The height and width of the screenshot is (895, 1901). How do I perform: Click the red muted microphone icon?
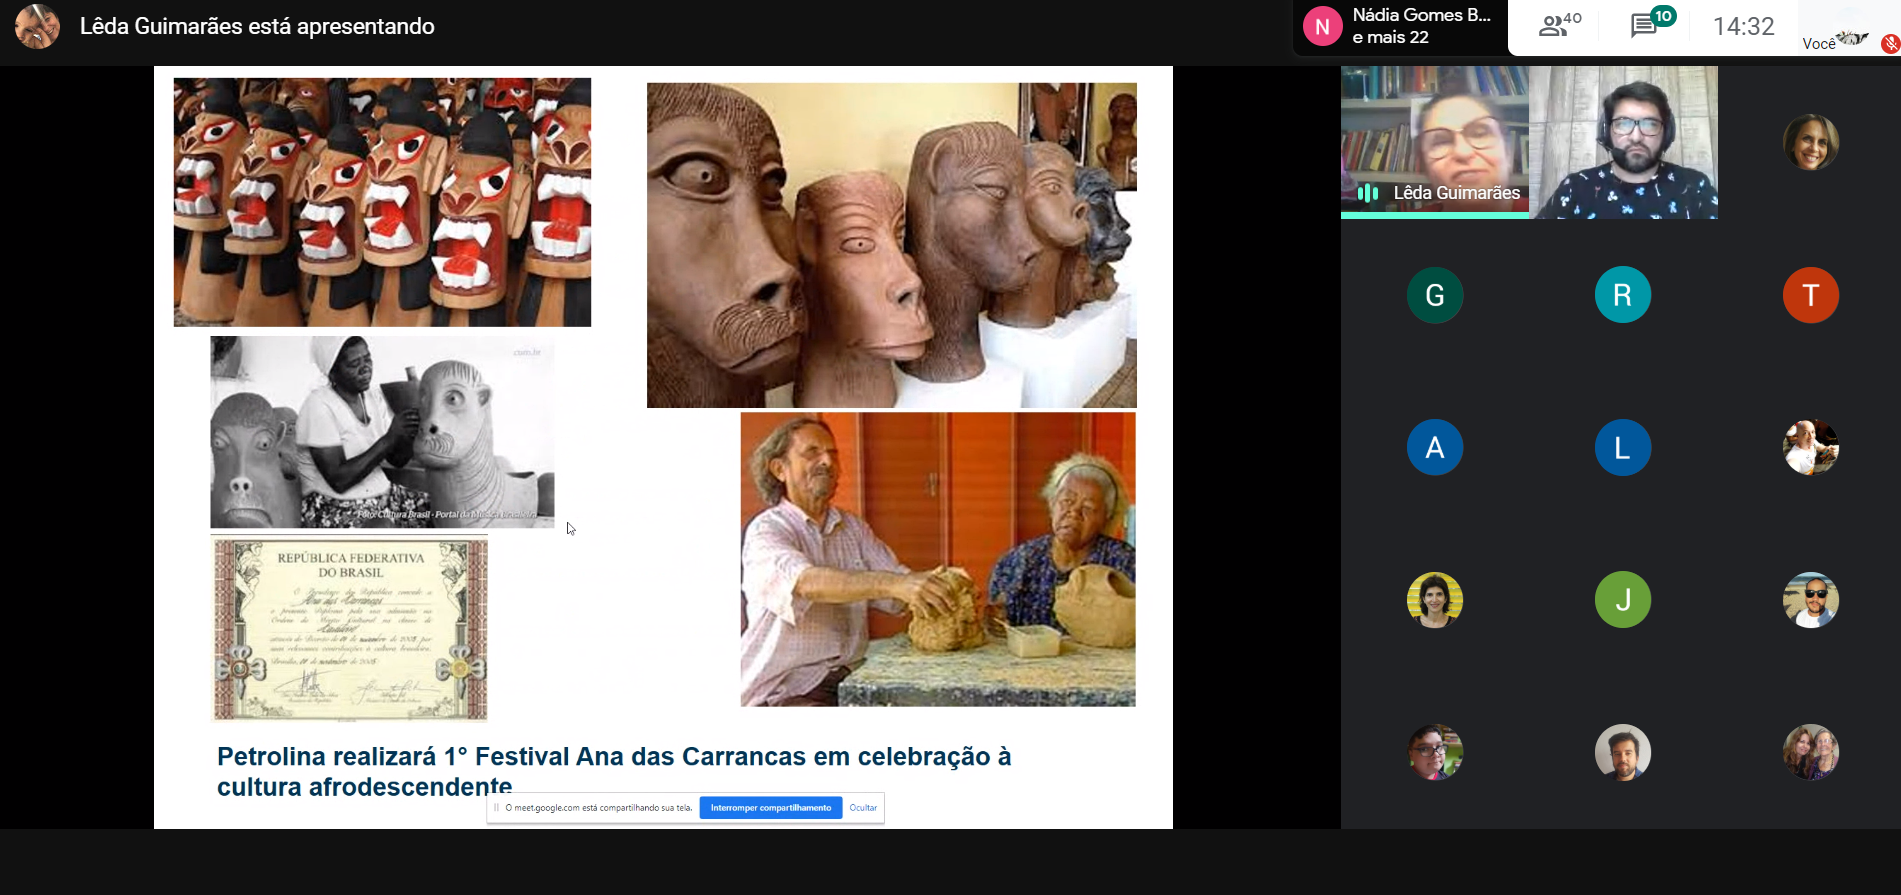pos(1889,44)
